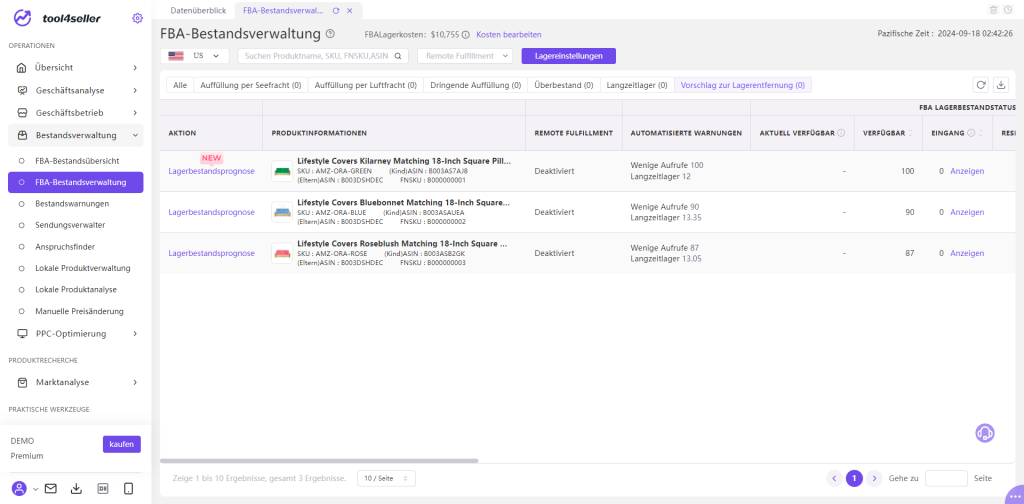
Task: Focus the product name search field
Action: pos(317,56)
